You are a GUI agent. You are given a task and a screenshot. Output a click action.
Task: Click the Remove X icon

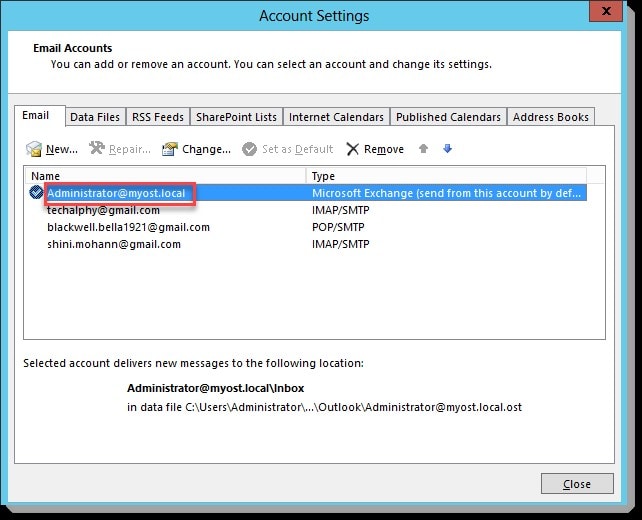click(x=352, y=149)
